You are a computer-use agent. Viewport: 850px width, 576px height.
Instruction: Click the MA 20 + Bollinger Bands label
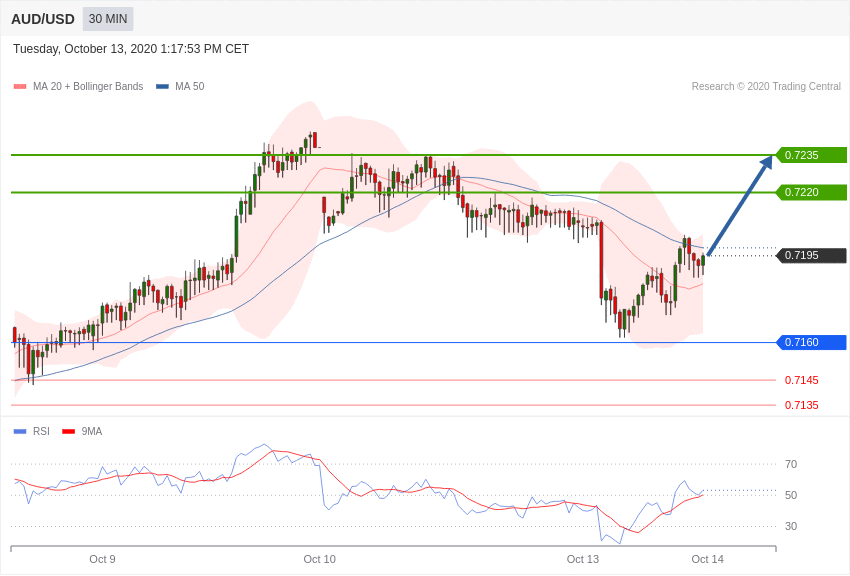[x=88, y=86]
